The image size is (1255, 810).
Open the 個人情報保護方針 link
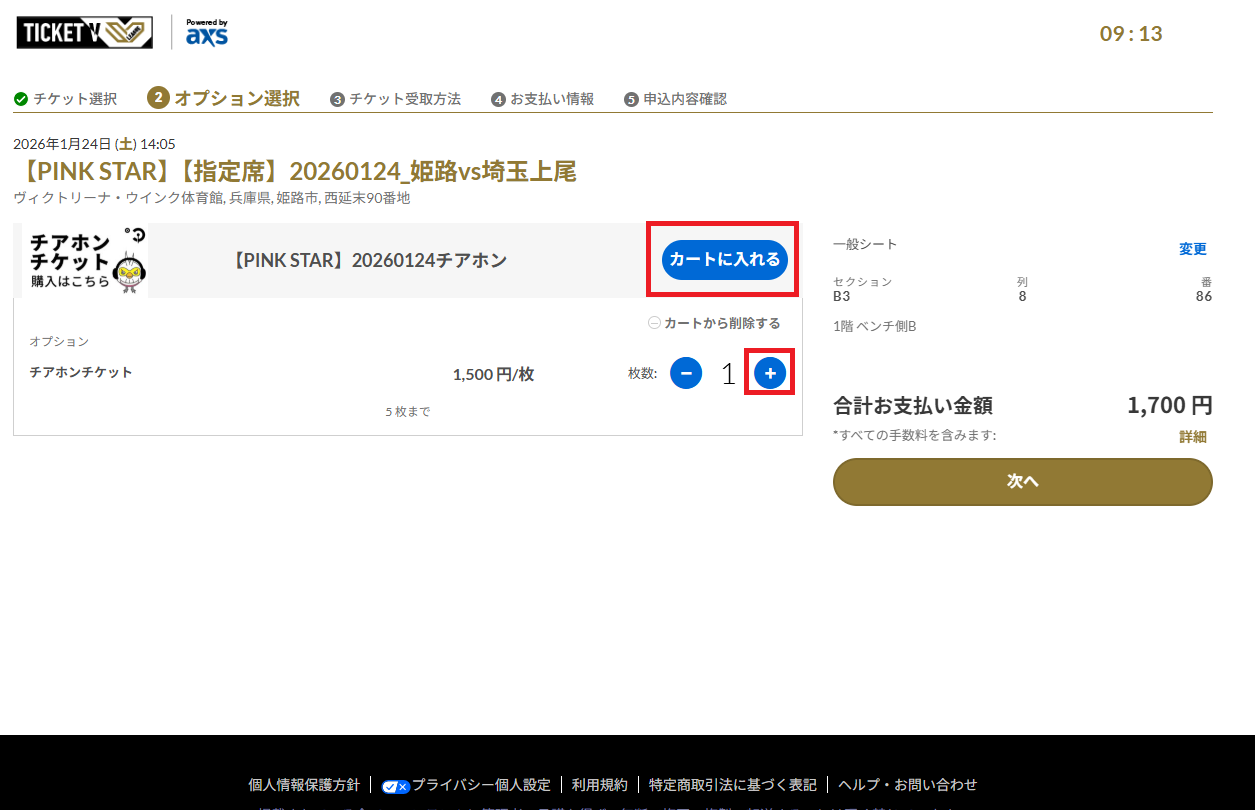304,785
